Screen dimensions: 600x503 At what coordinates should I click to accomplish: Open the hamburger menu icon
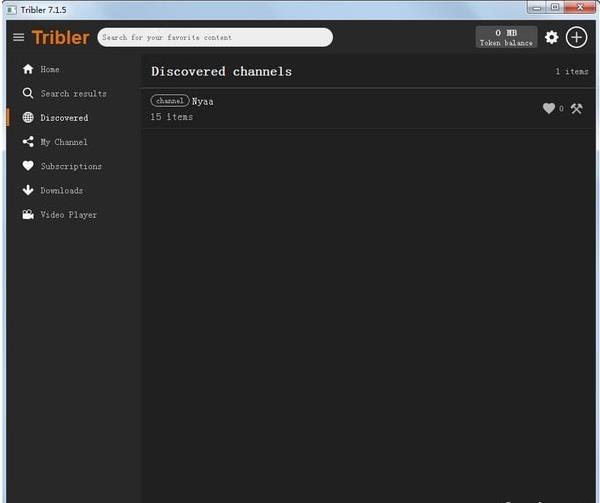point(18,37)
